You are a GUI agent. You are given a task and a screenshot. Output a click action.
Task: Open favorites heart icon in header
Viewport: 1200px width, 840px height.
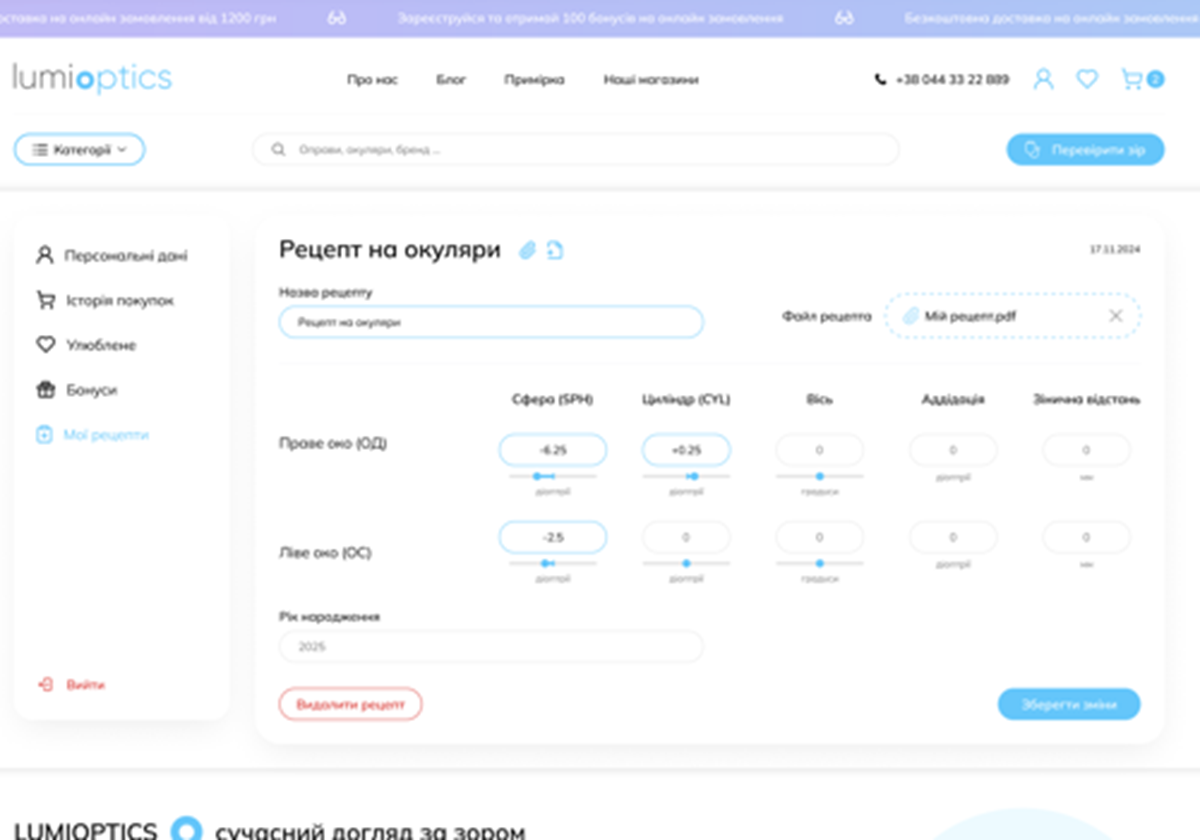(x=1087, y=79)
